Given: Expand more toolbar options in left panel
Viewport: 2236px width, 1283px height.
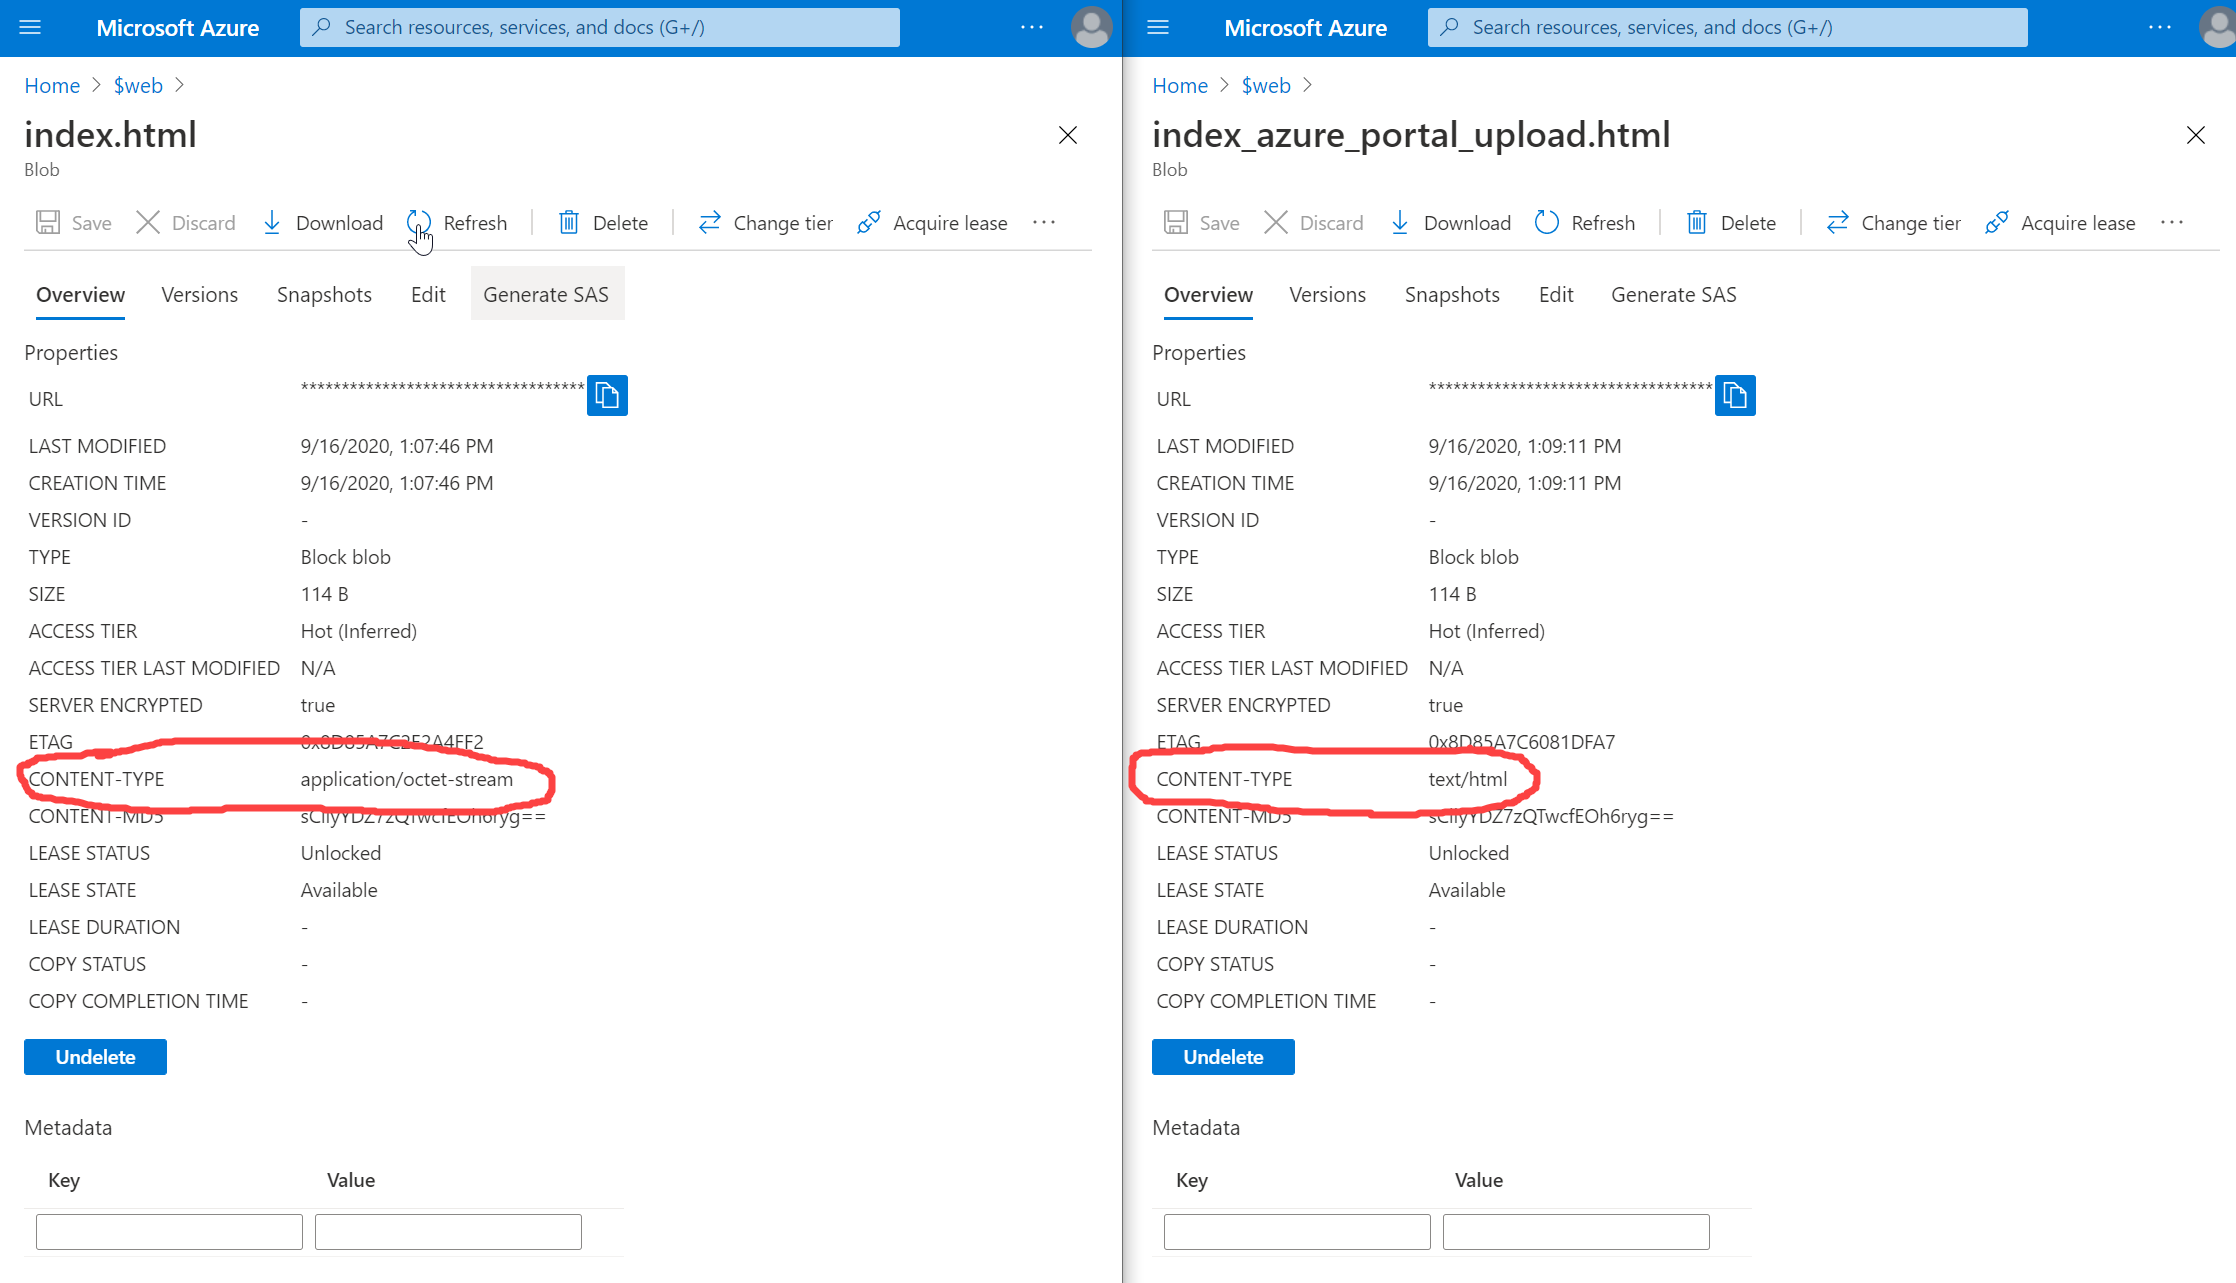Looking at the screenshot, I should (1044, 222).
